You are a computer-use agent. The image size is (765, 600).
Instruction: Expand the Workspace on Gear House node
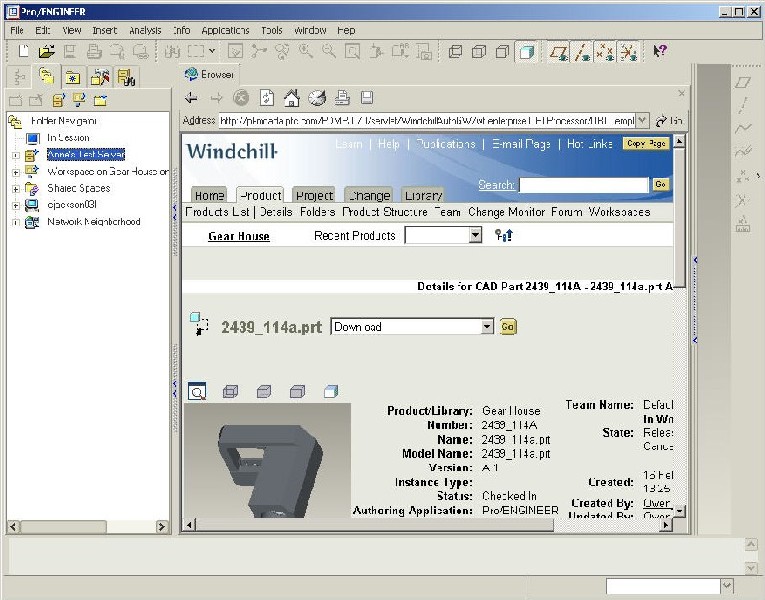(16, 172)
